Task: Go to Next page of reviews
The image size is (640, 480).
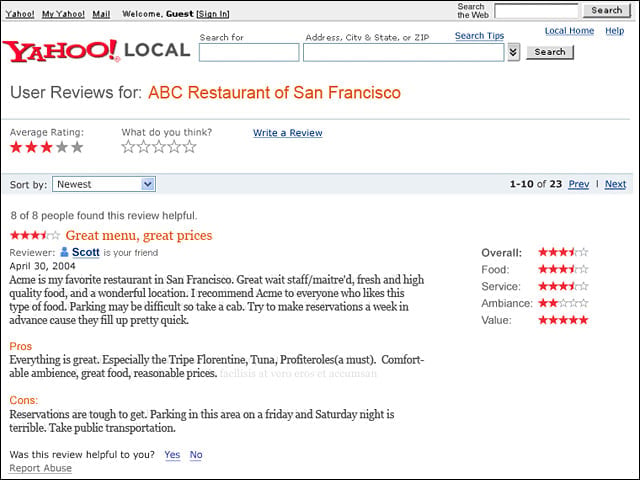Action: click(615, 184)
